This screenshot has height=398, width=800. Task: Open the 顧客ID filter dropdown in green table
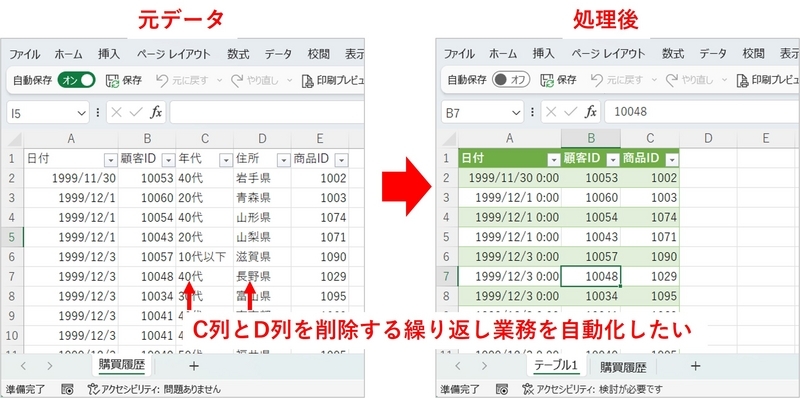613,160
